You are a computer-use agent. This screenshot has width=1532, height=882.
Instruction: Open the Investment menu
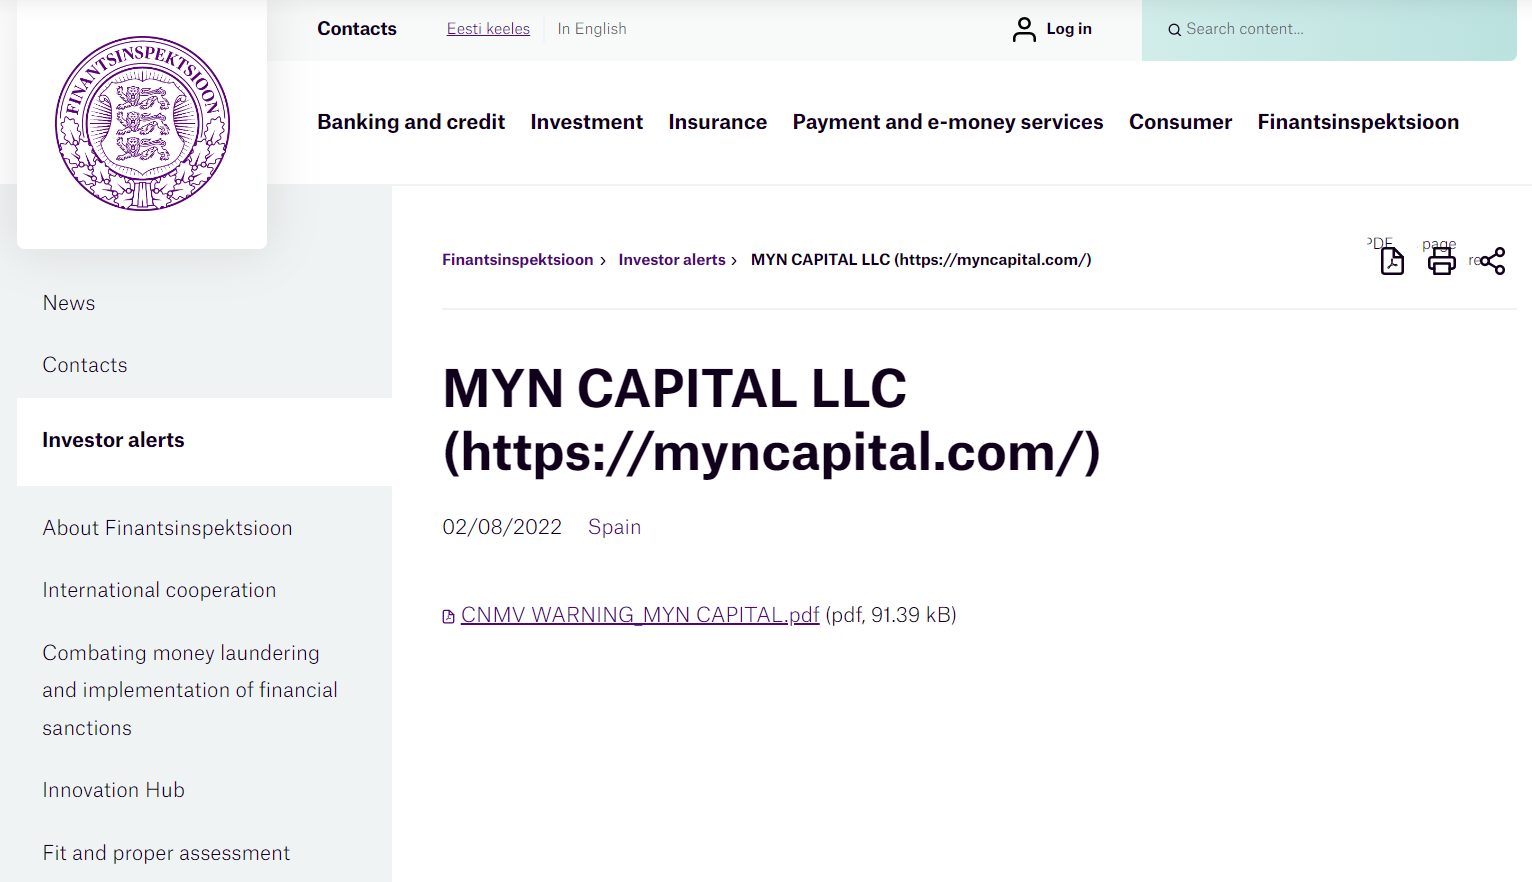[586, 122]
